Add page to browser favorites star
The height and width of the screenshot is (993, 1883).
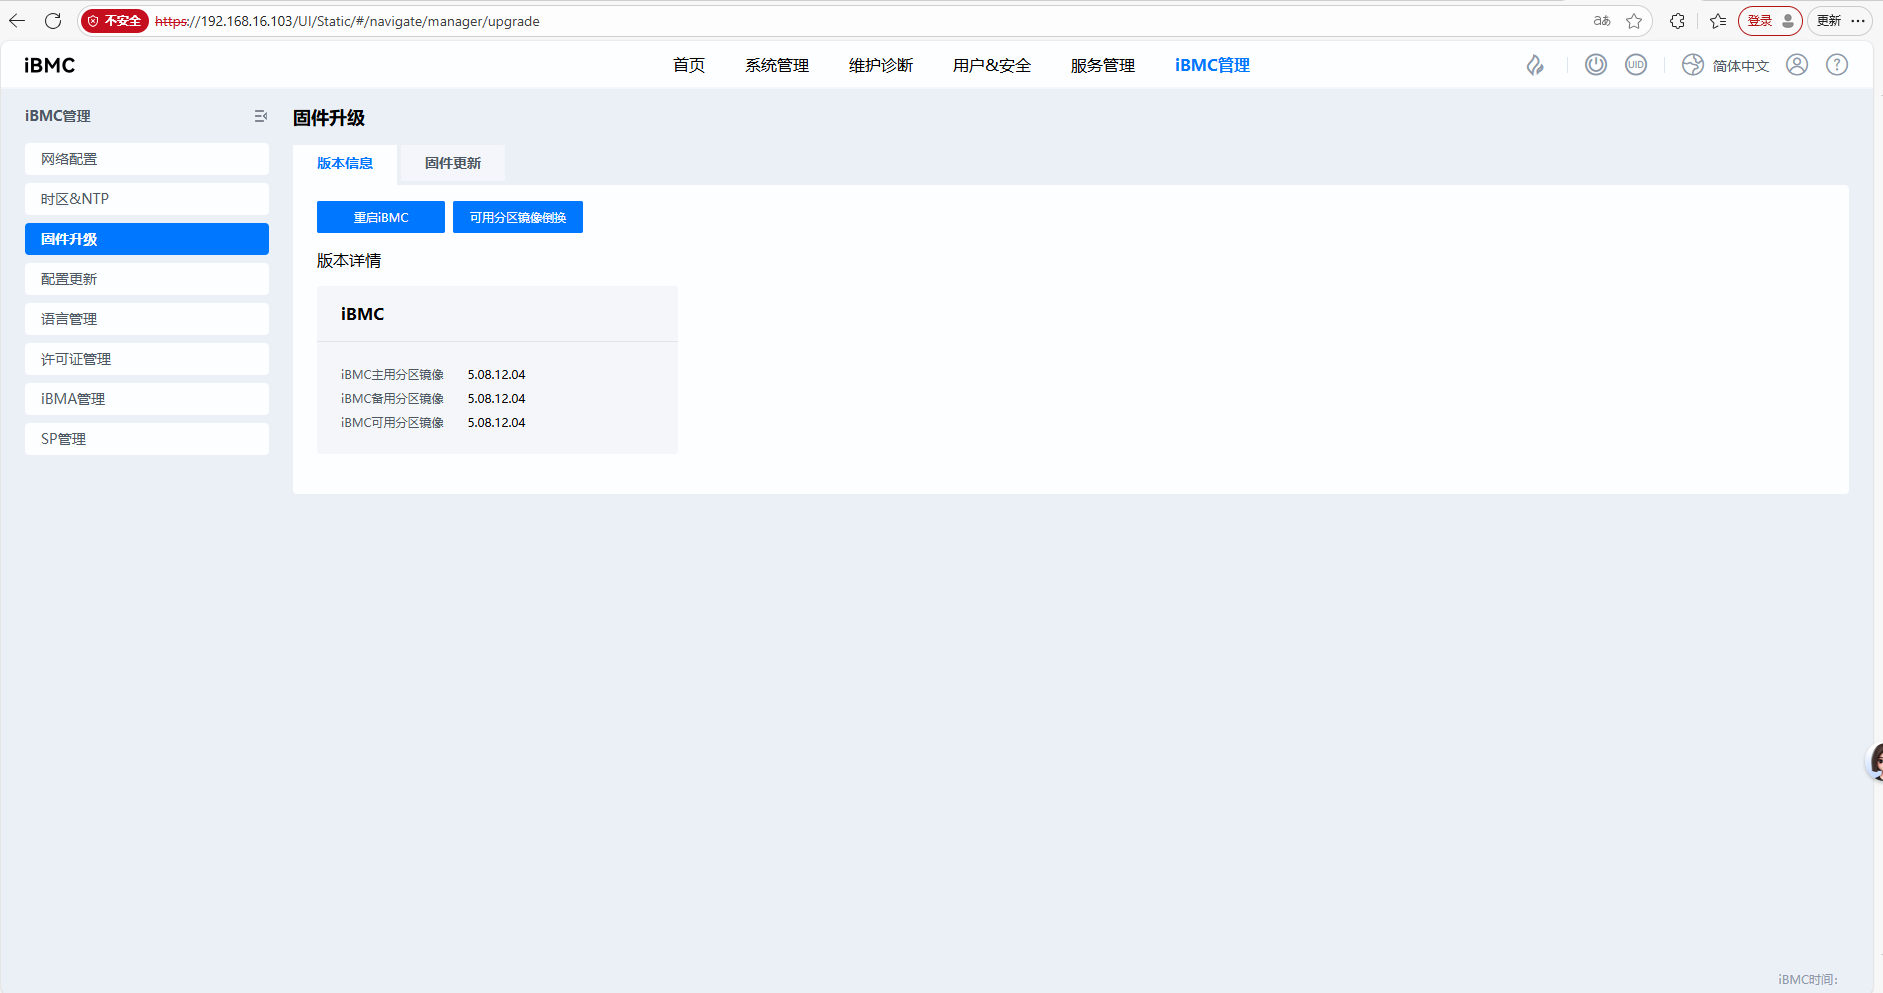[x=1634, y=21]
